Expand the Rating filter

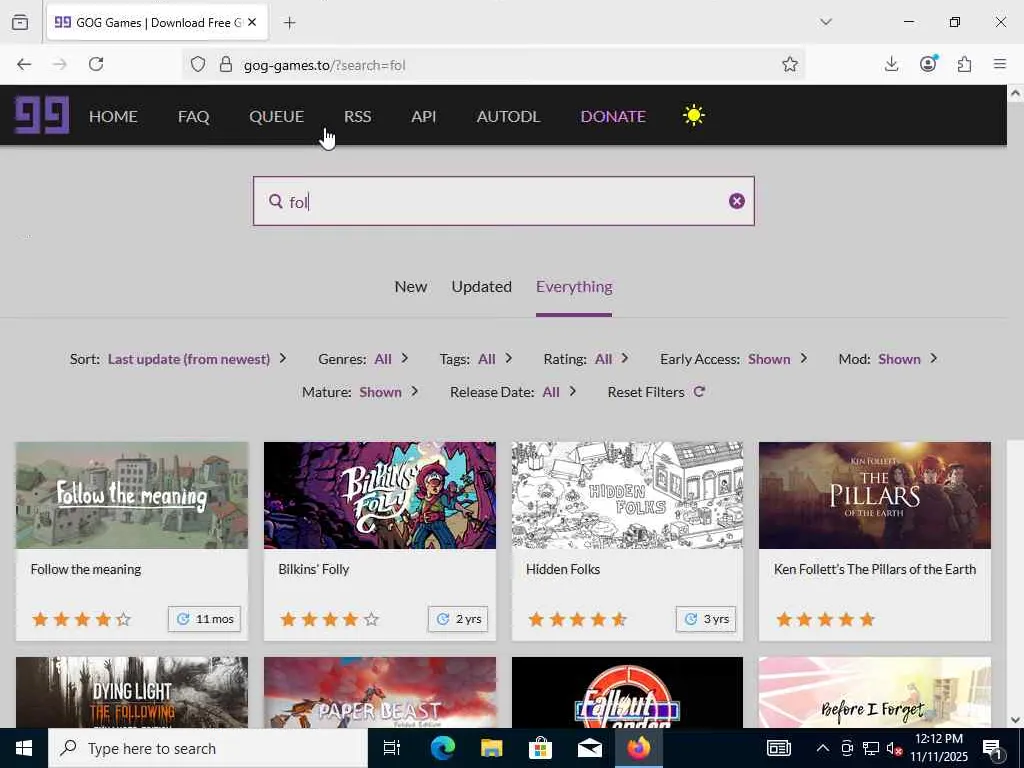[x=586, y=359]
